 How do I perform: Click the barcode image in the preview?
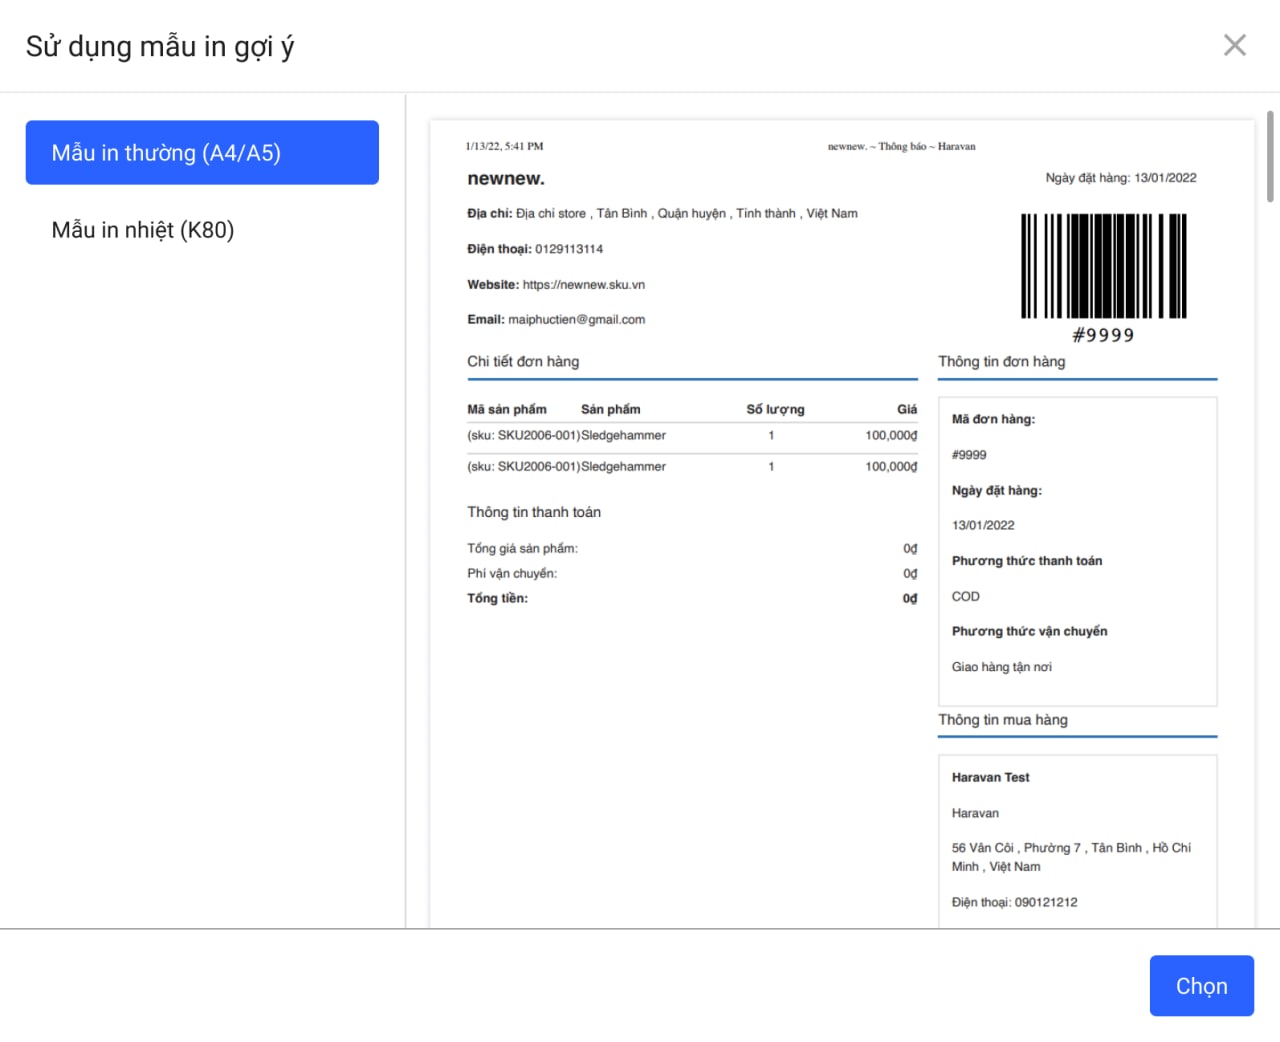point(1103,266)
